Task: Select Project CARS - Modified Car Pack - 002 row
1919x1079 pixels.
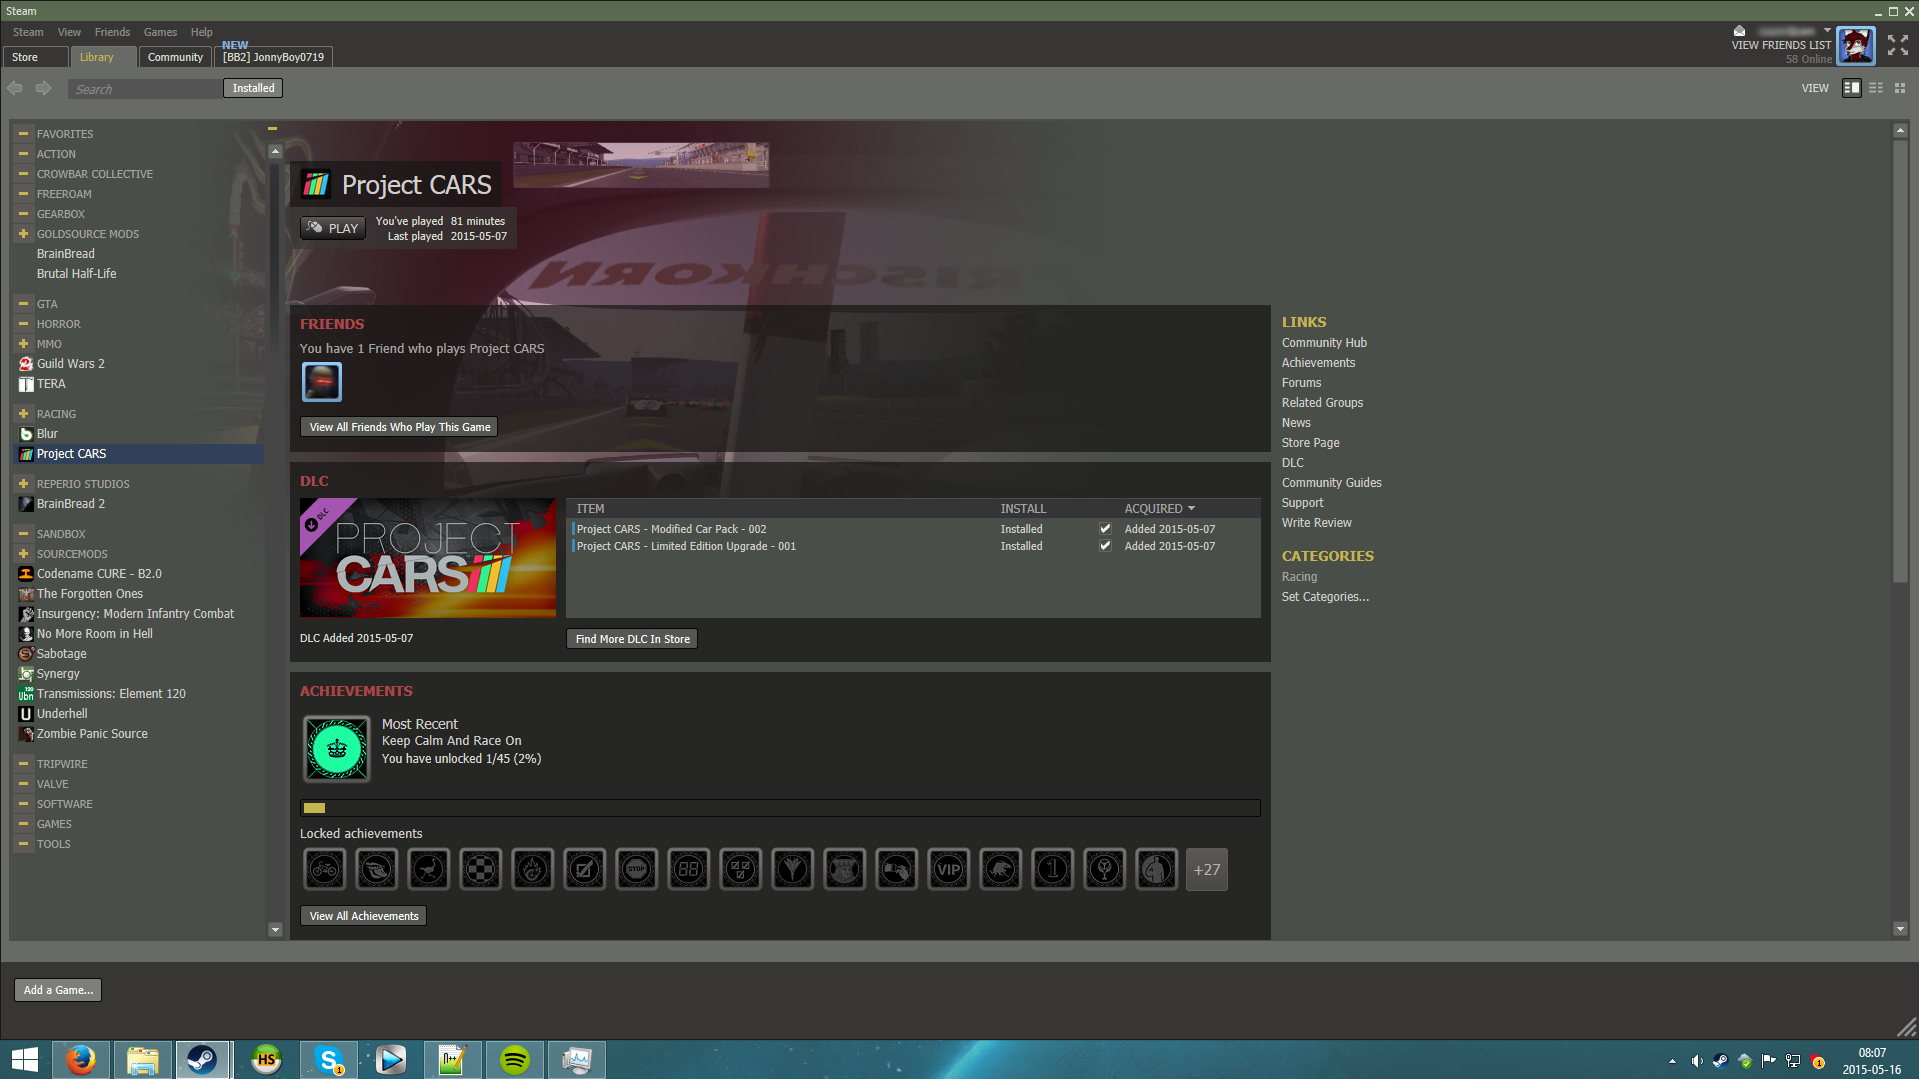Action: [x=915, y=529]
